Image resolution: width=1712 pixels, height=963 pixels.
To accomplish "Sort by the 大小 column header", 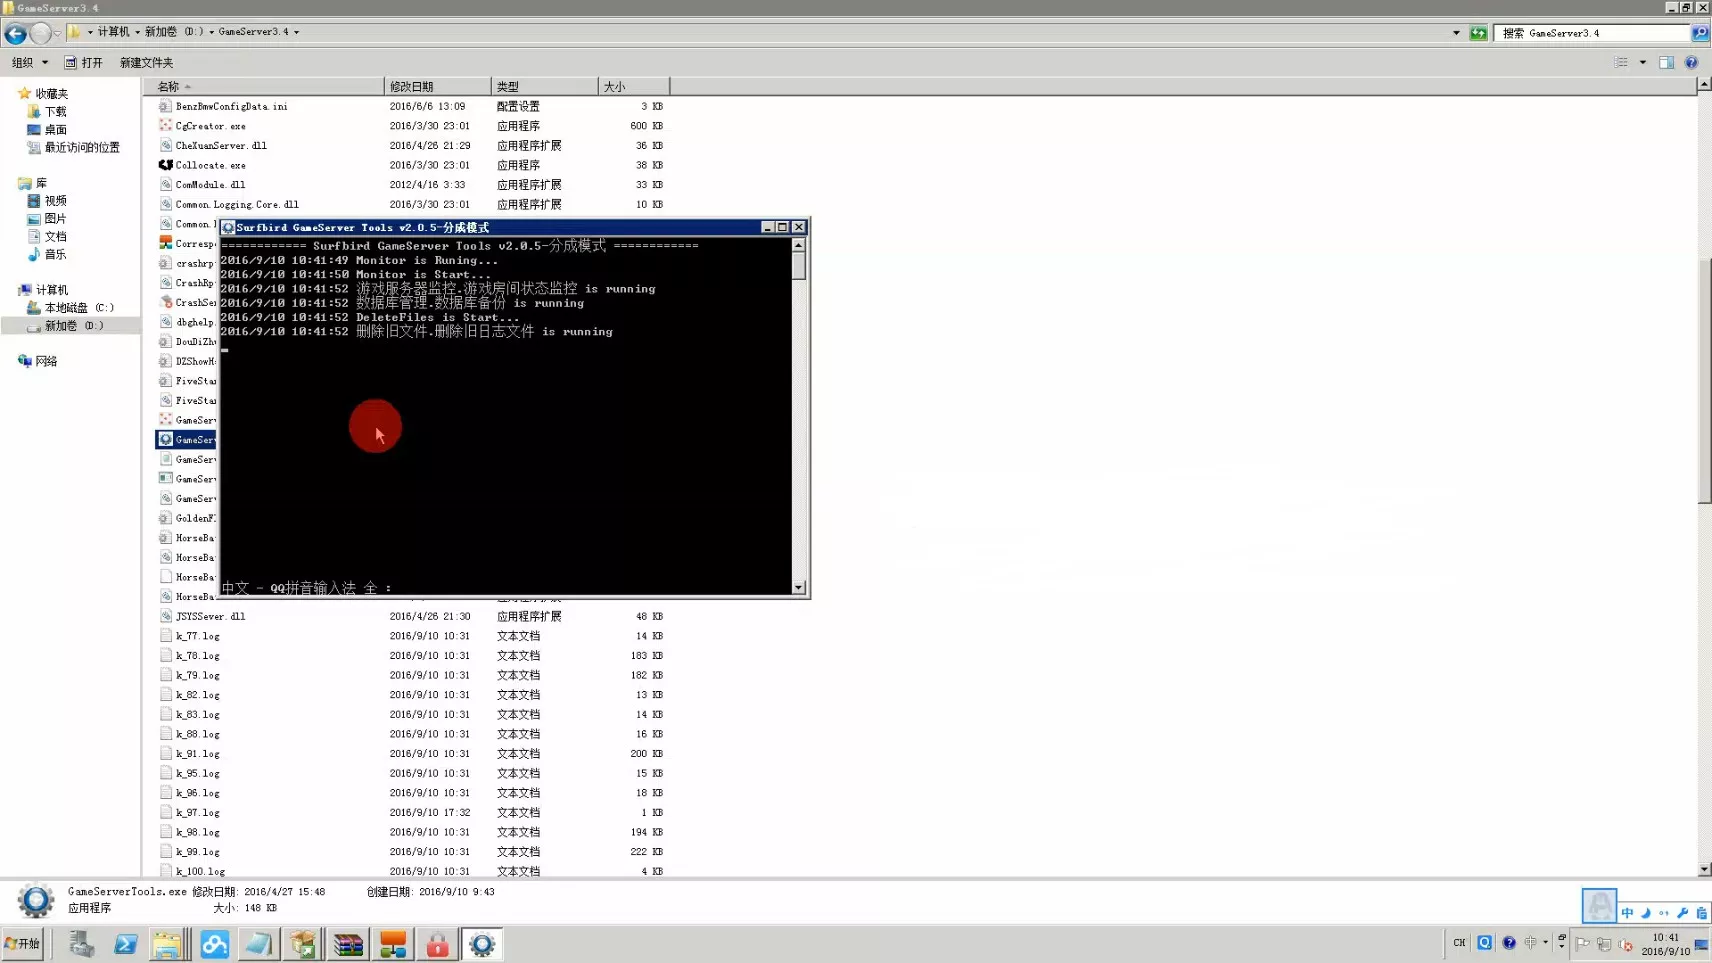I will click(633, 86).
